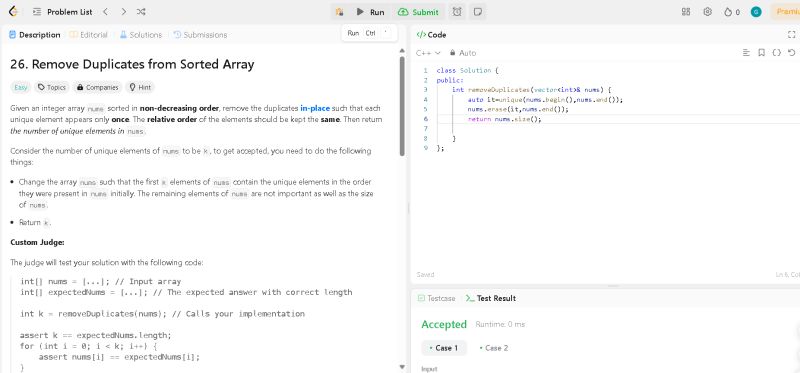Expand the Topics tag

pyautogui.click(x=52, y=87)
